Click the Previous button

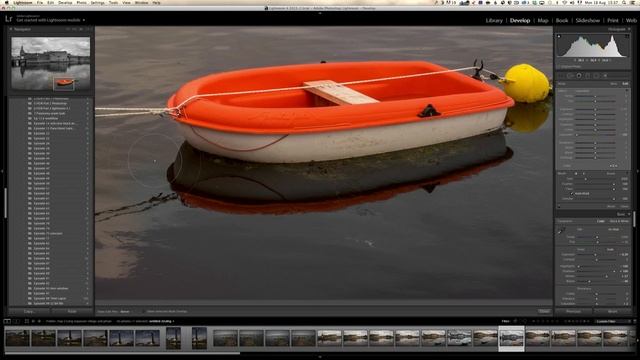573,311
